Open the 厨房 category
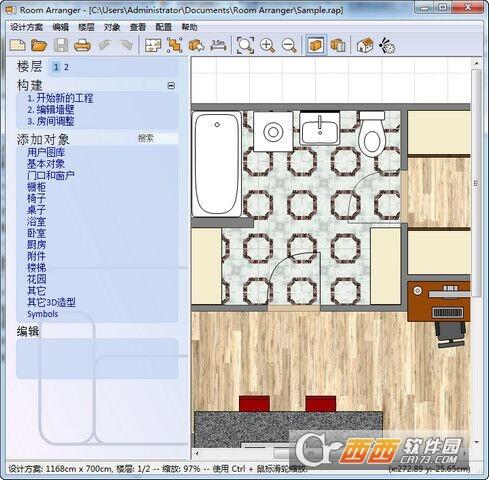 click(x=36, y=245)
